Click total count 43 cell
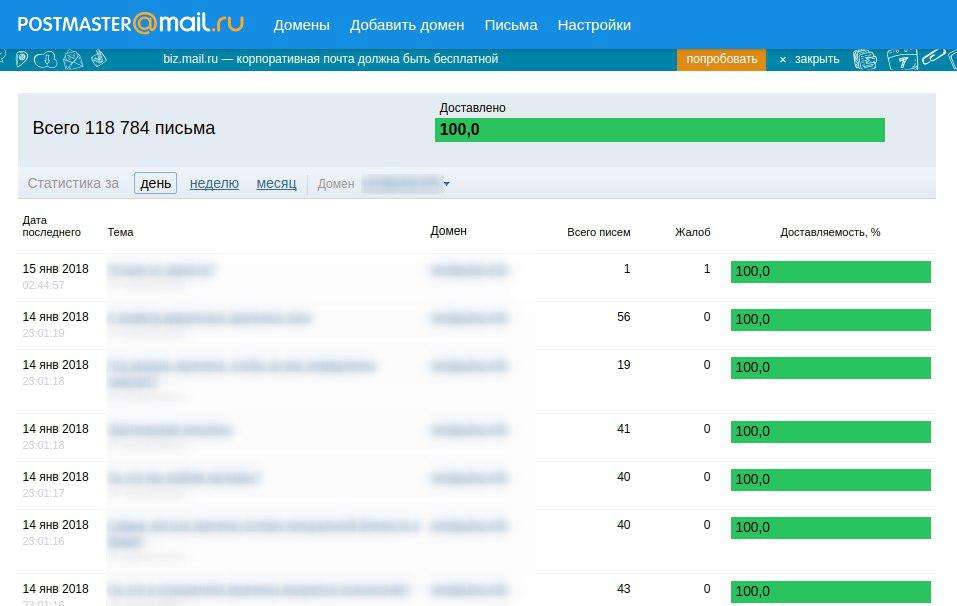 pos(624,589)
